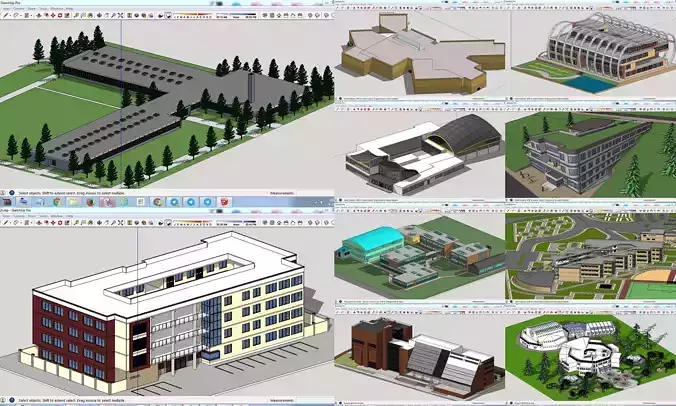Select the Line pencil tool in gray L-shaped building window
The height and width of the screenshot is (406, 676).
pyautogui.click(x=6, y=15)
